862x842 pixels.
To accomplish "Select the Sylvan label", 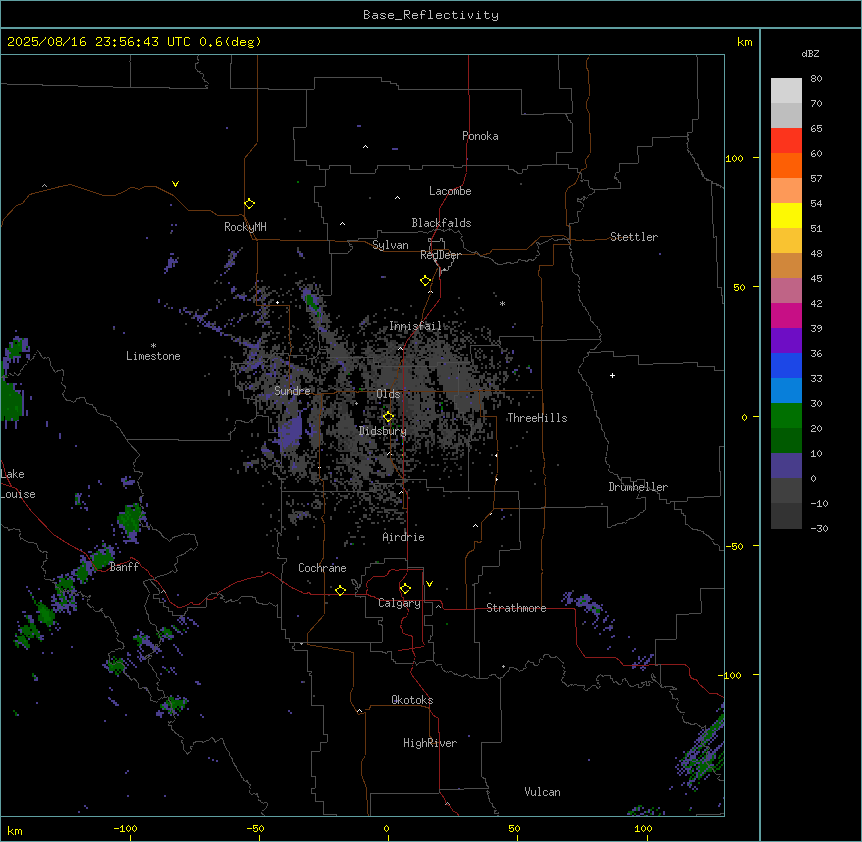I will 390,245.
